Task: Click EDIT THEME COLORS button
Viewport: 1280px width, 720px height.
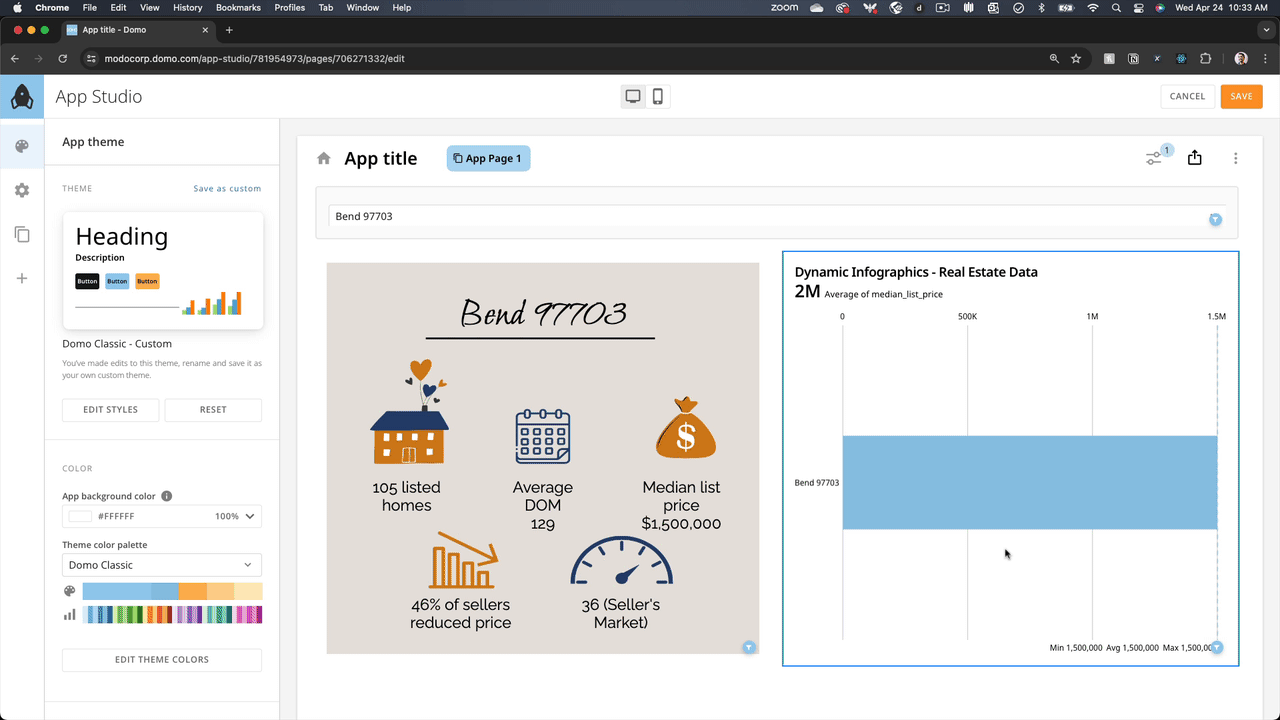Action: [x=162, y=660]
